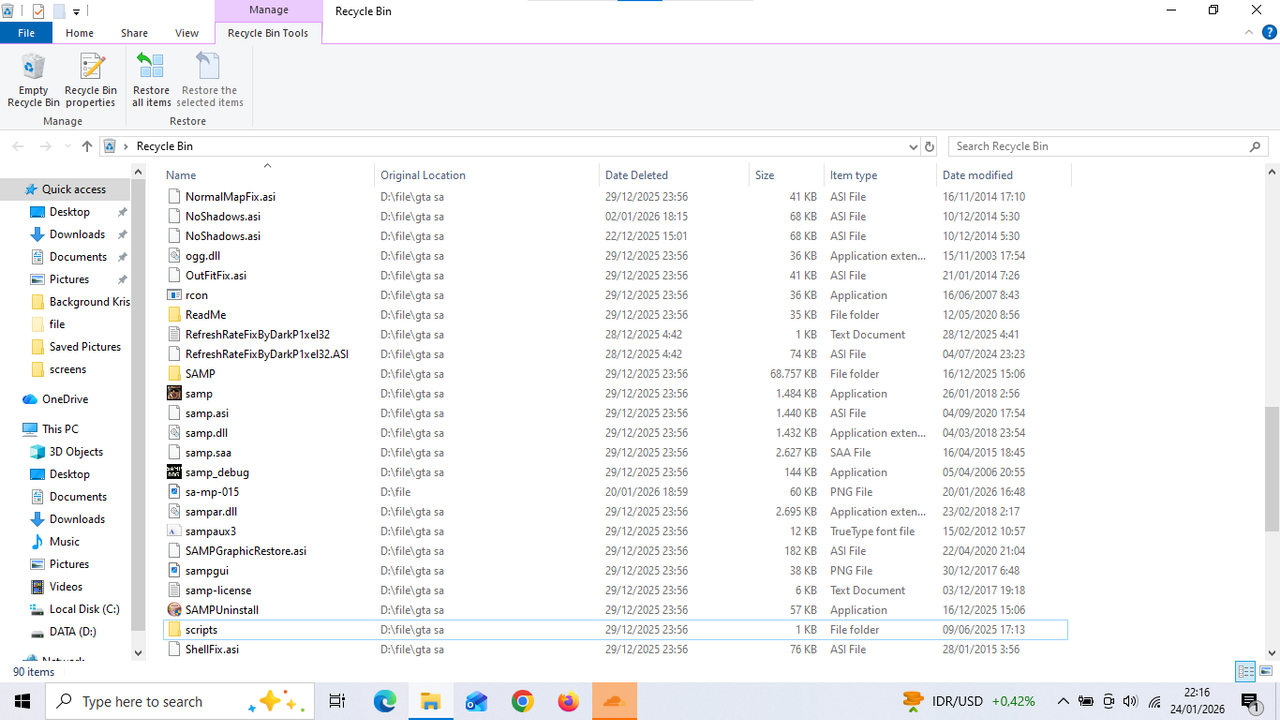Open the Recent locations dropdown arrow
The image size is (1280, 720).
coord(68,146)
